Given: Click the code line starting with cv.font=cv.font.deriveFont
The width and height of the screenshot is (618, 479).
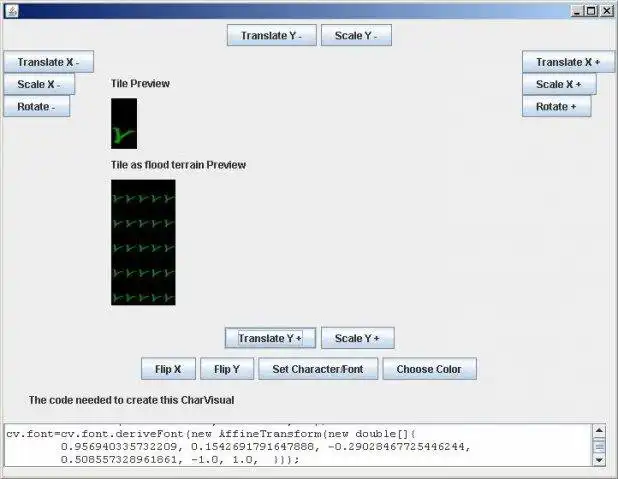Looking at the screenshot, I should (211, 434).
